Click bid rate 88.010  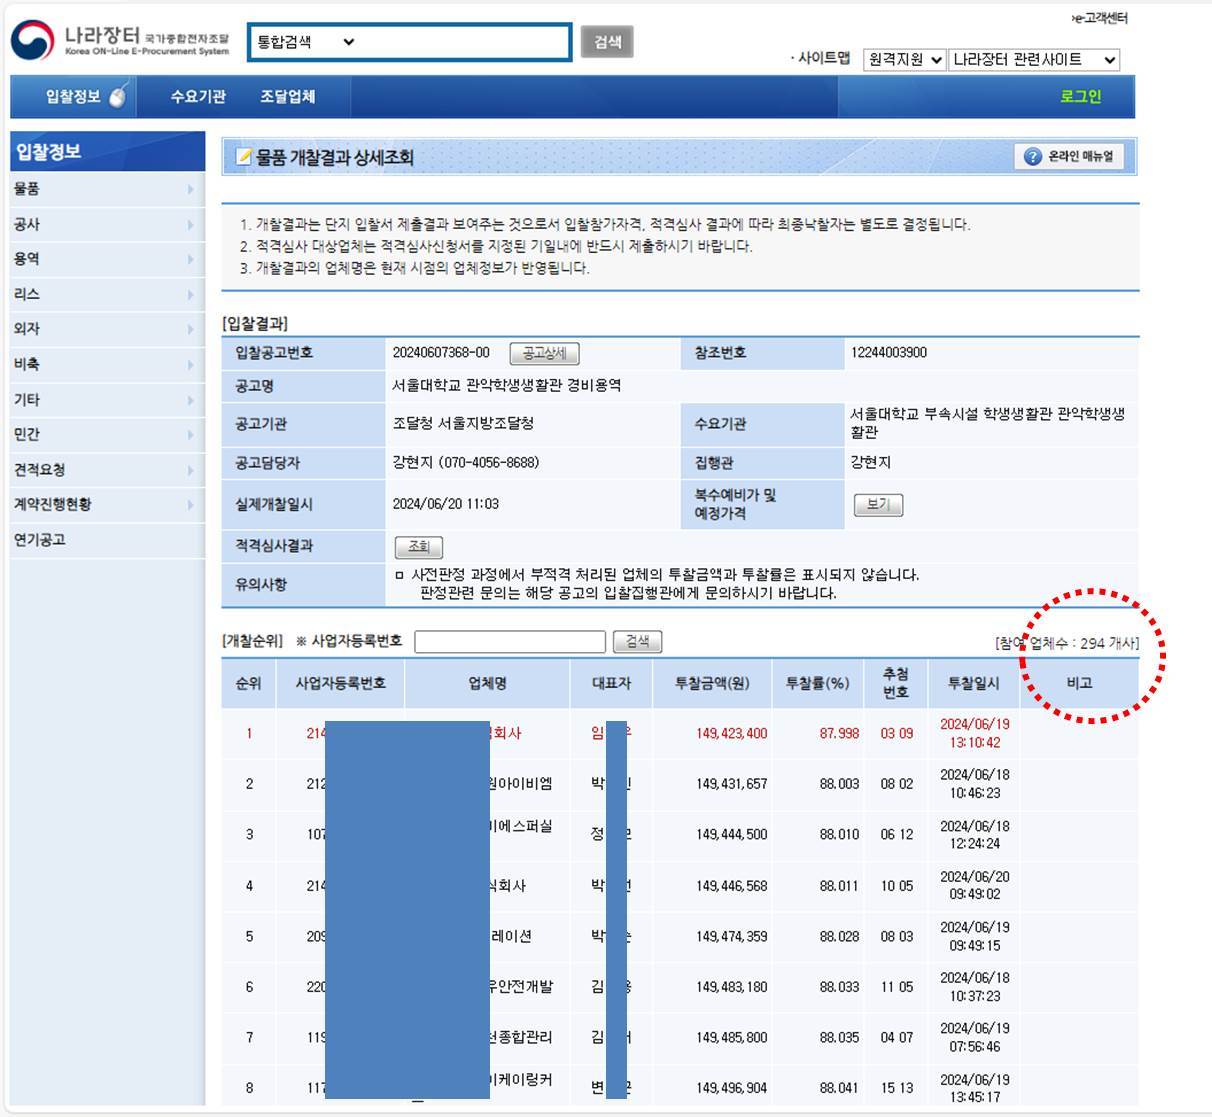839,834
